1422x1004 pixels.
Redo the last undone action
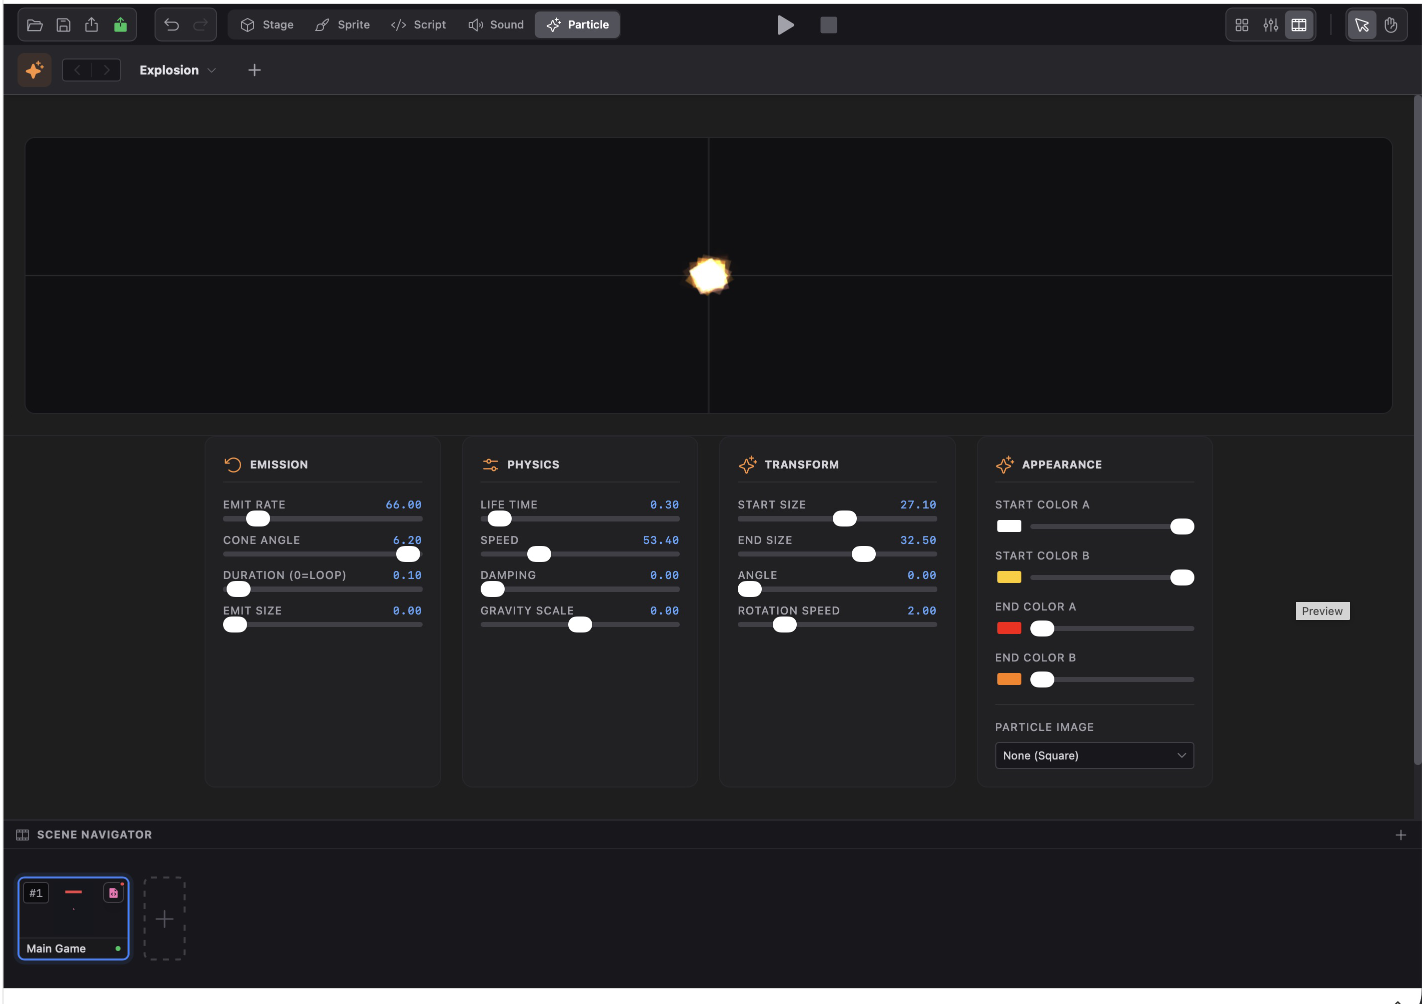click(200, 25)
